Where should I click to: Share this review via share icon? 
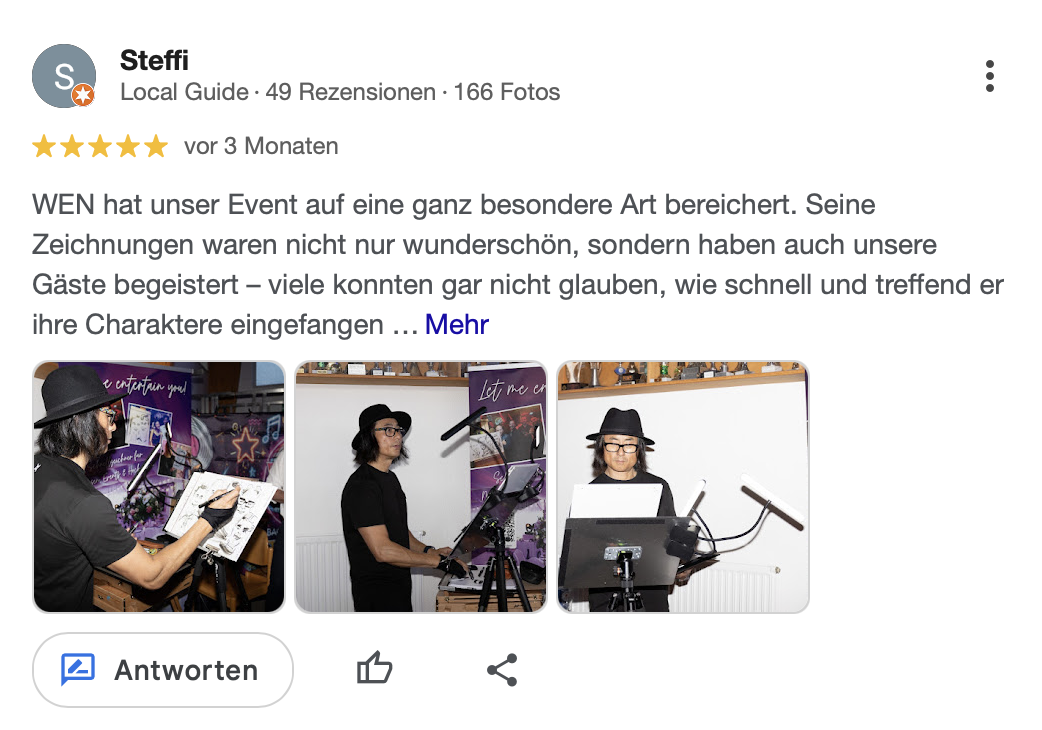(502, 670)
